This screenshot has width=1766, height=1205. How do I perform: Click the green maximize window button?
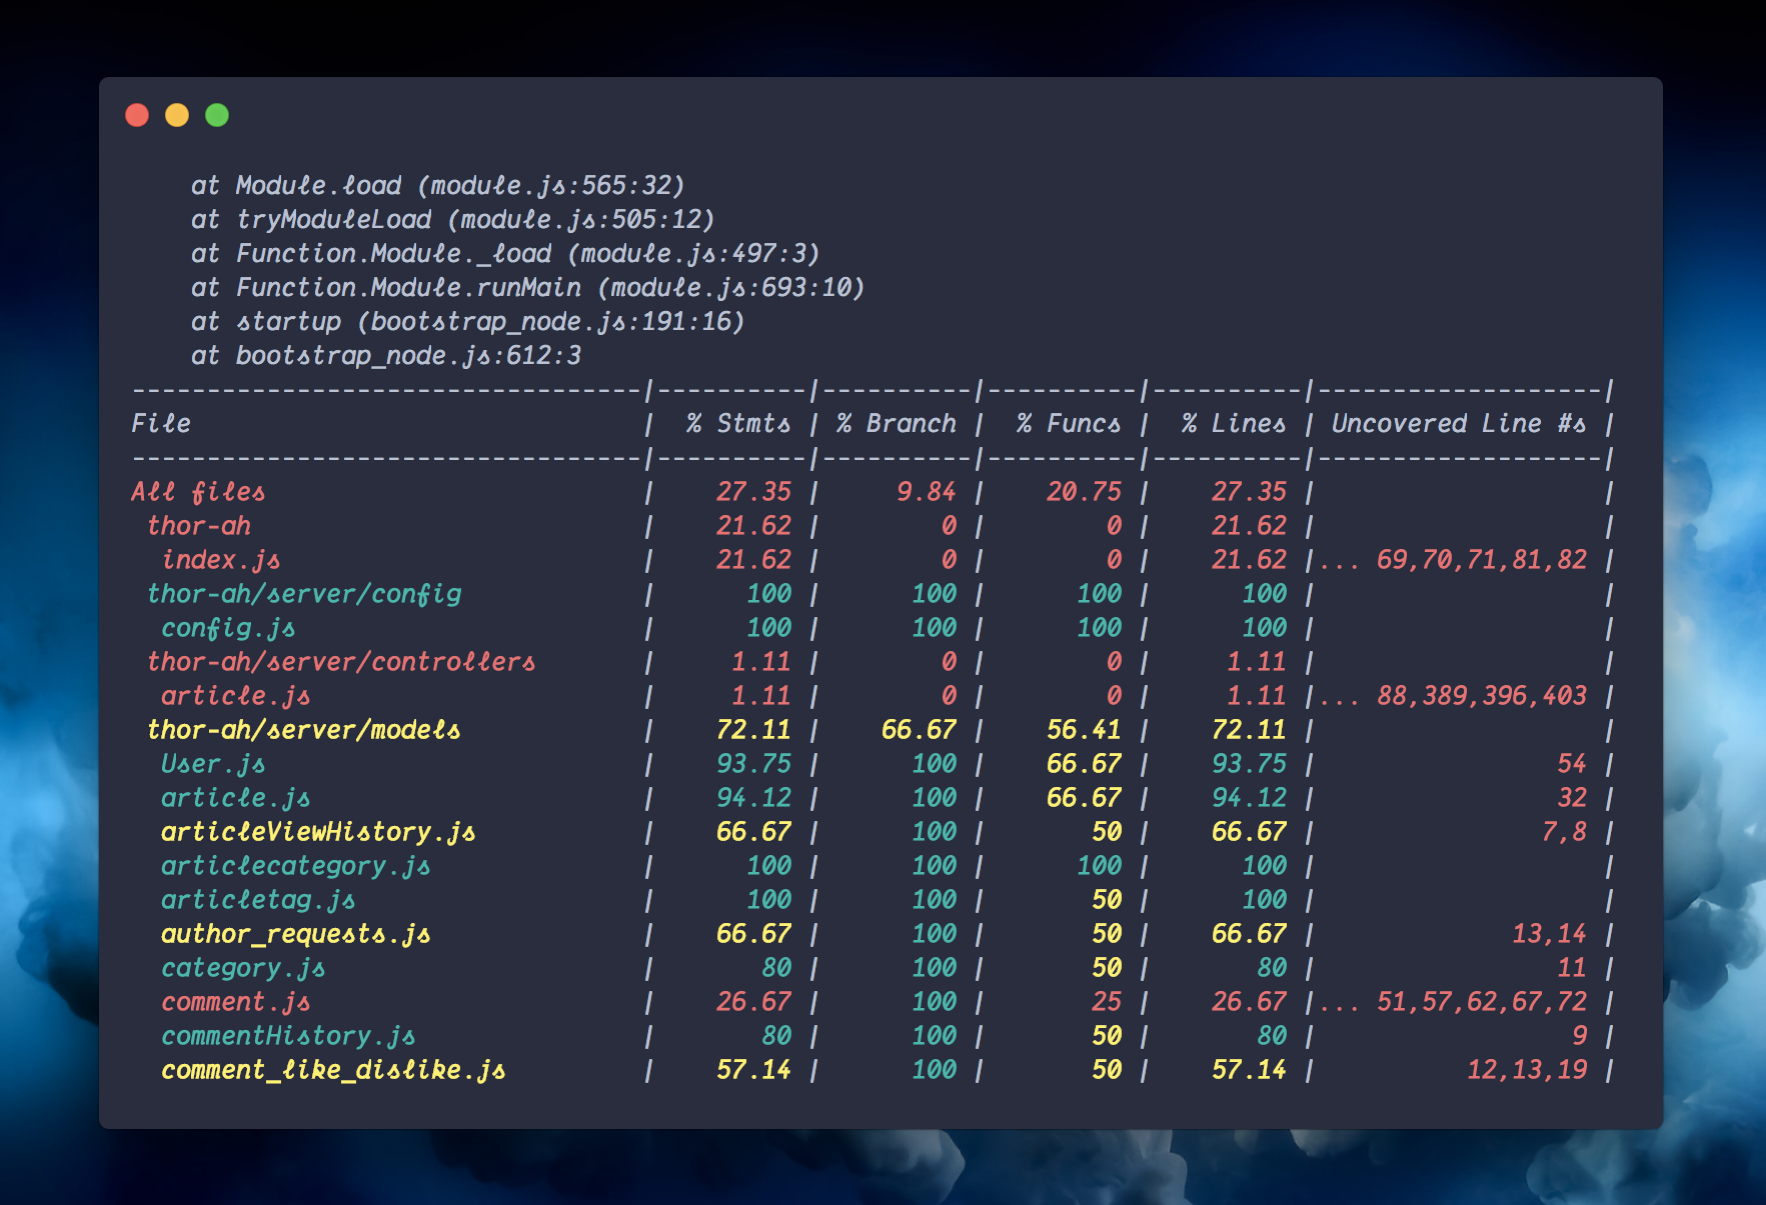217,115
